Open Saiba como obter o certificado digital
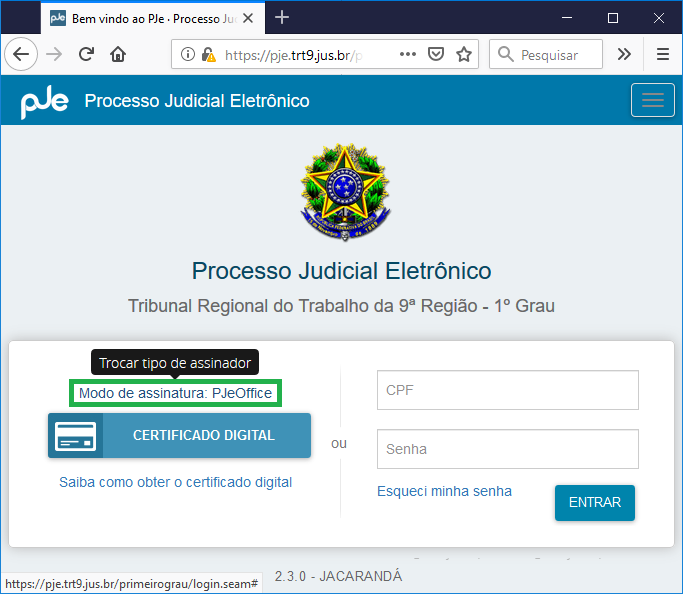Image resolution: width=683 pixels, height=594 pixels. [176, 483]
